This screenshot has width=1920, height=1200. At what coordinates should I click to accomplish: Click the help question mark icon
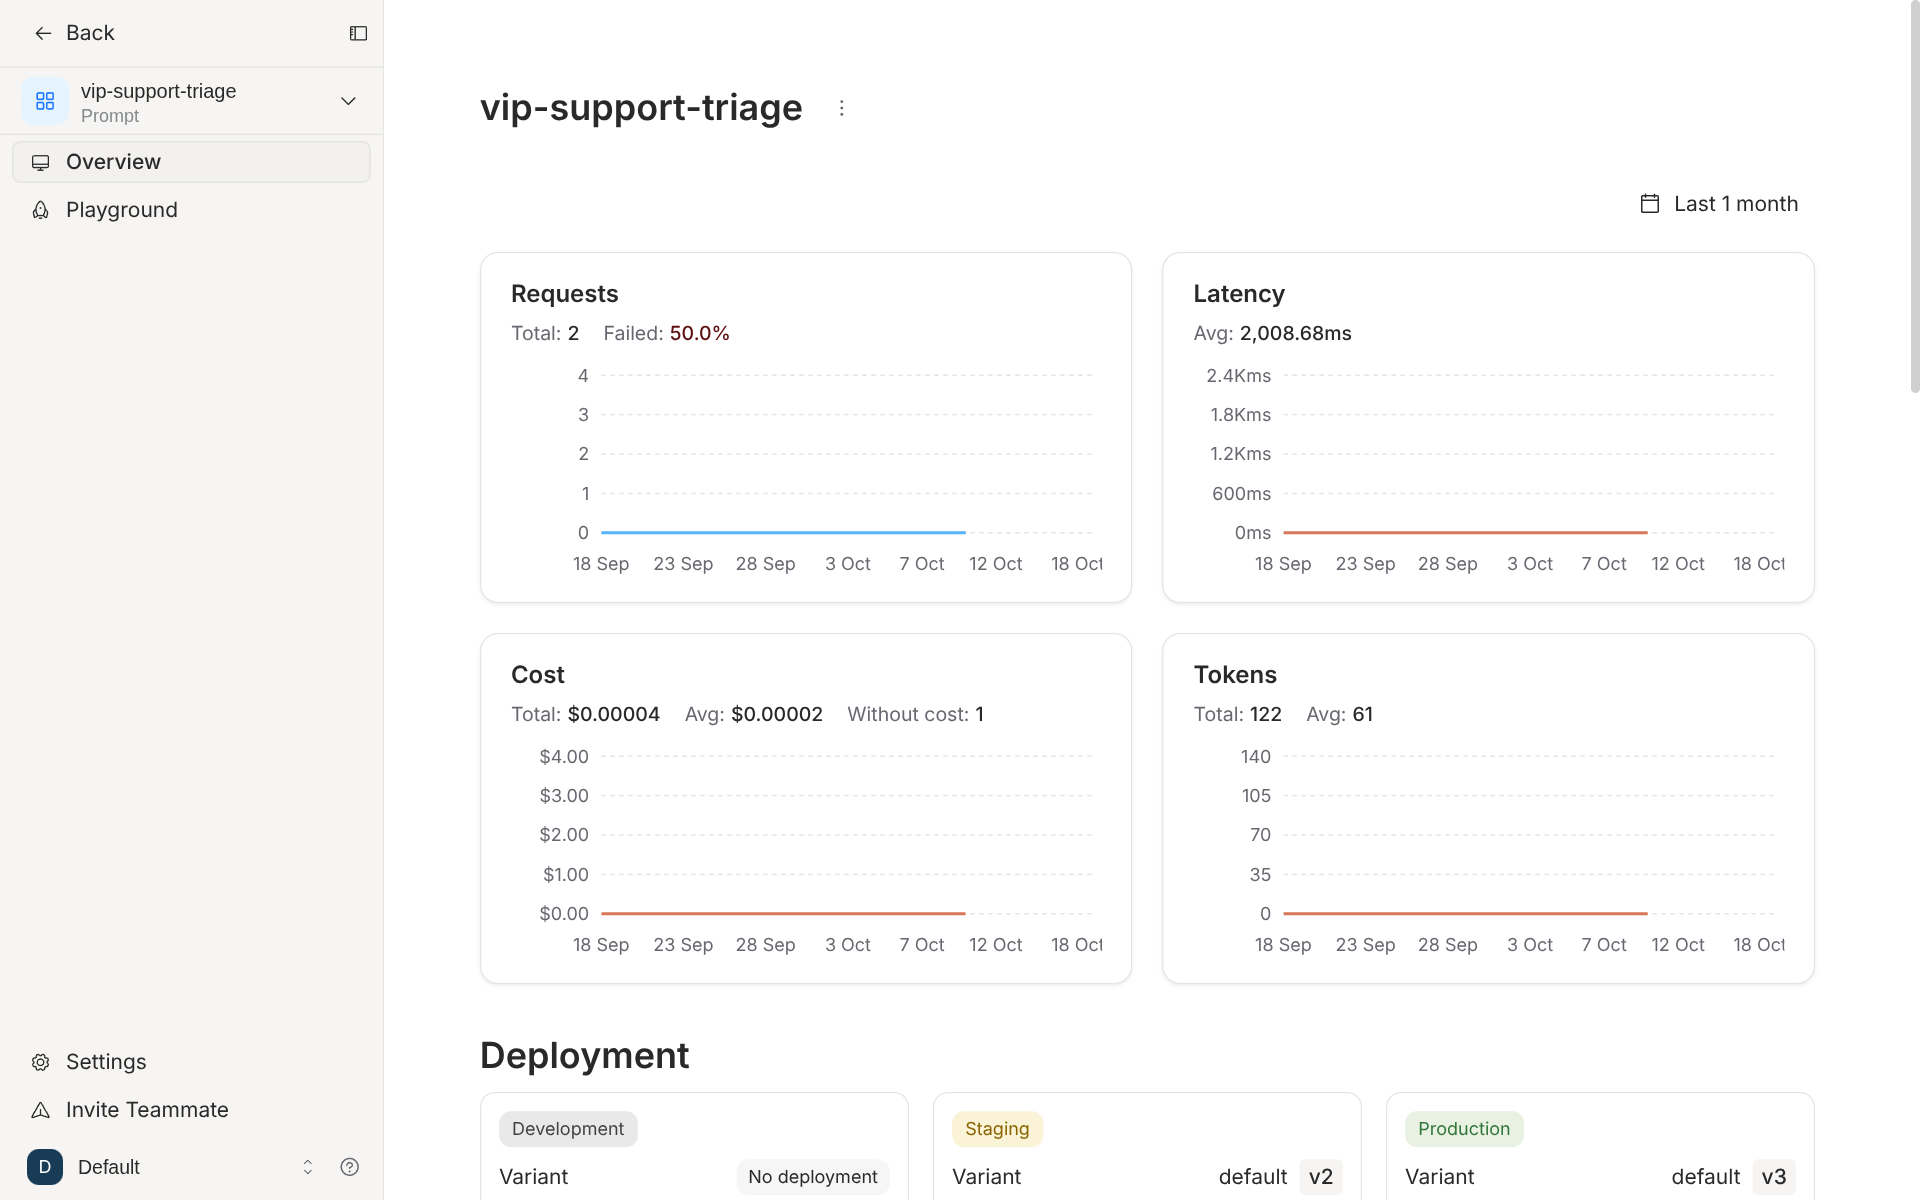click(x=349, y=1167)
